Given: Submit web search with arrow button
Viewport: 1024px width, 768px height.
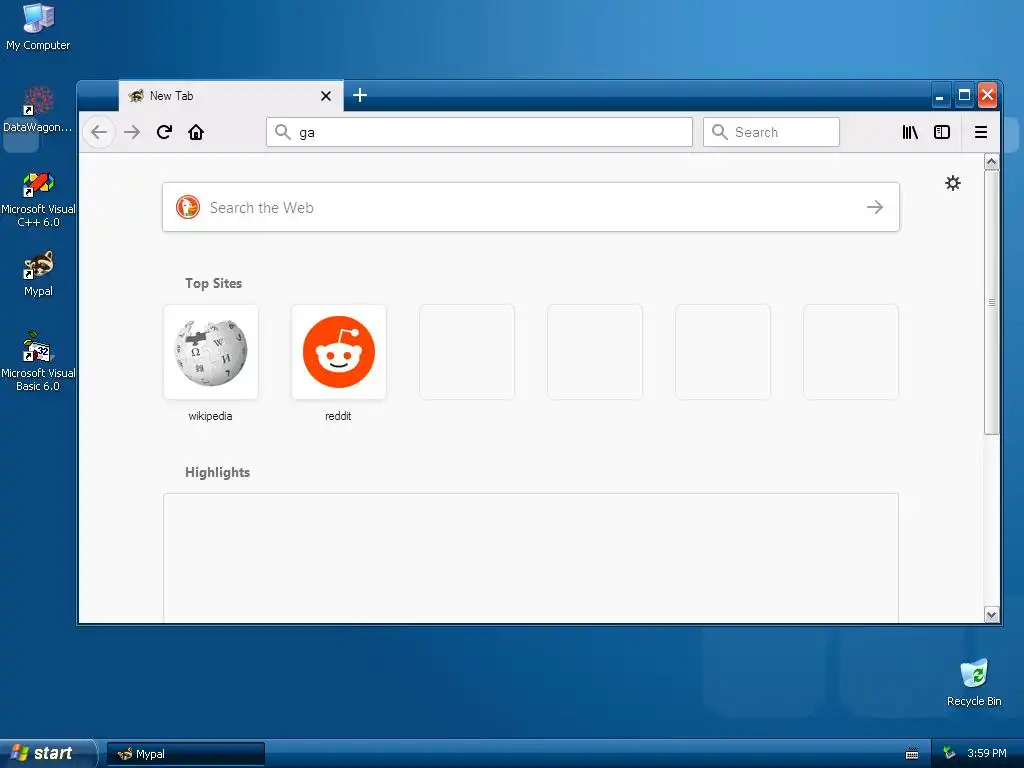Looking at the screenshot, I should [874, 207].
